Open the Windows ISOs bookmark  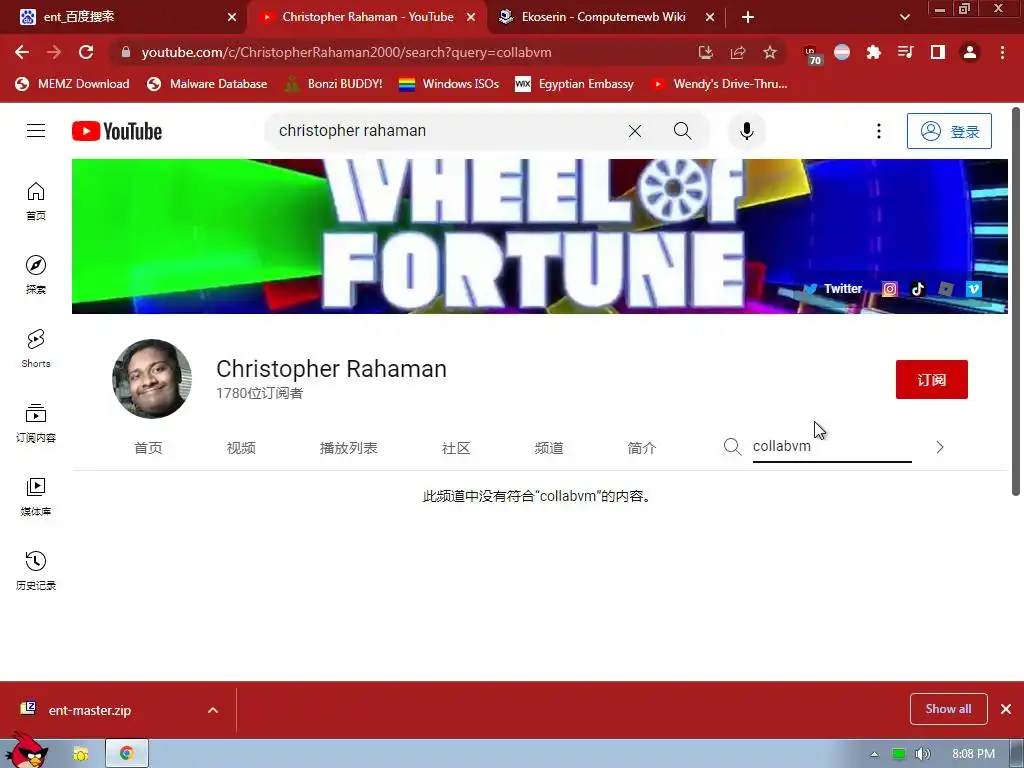click(x=449, y=84)
